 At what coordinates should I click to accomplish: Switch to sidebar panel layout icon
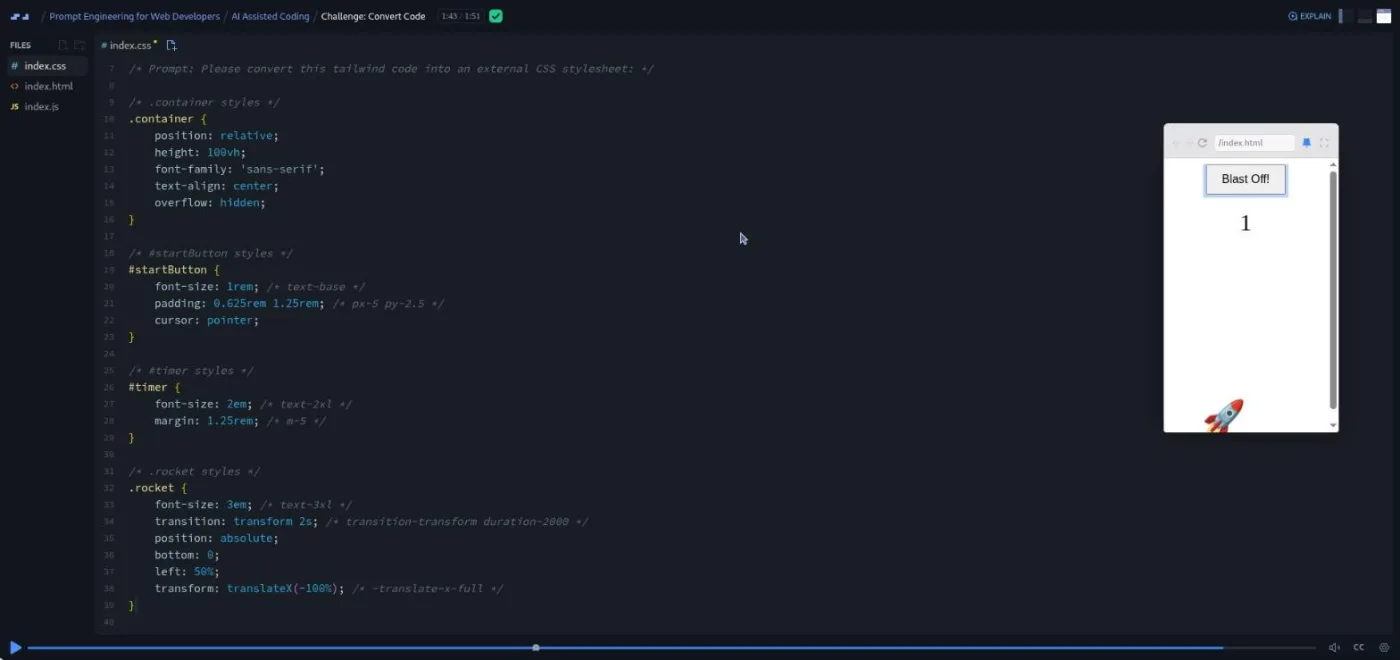click(x=1346, y=16)
